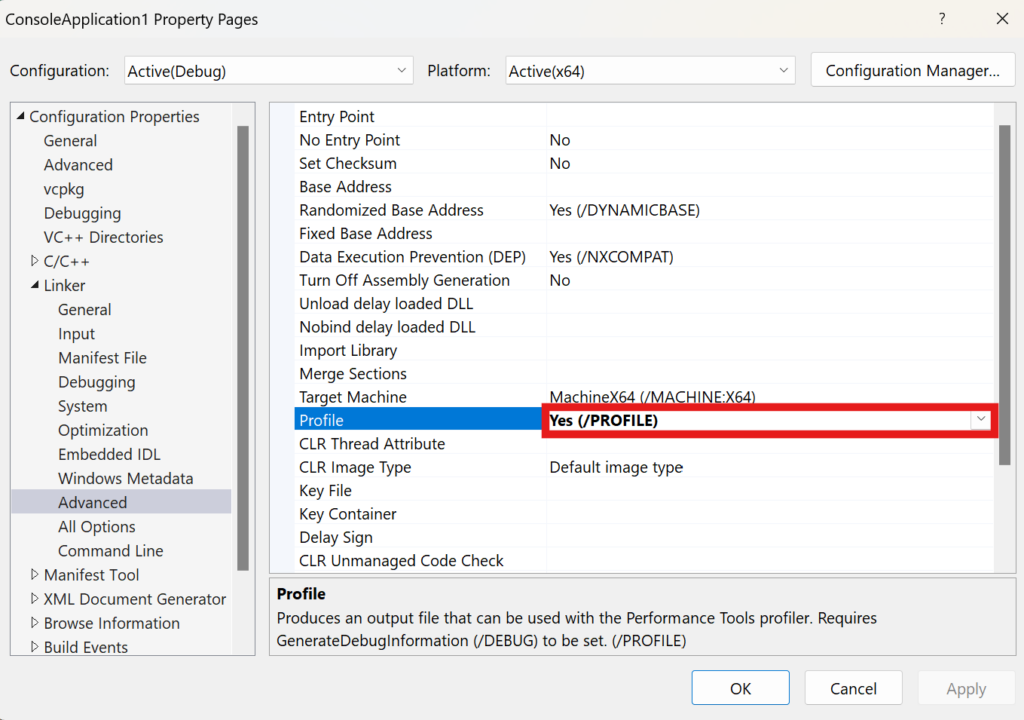
Task: Open the Platform dropdown
Action: pos(783,70)
